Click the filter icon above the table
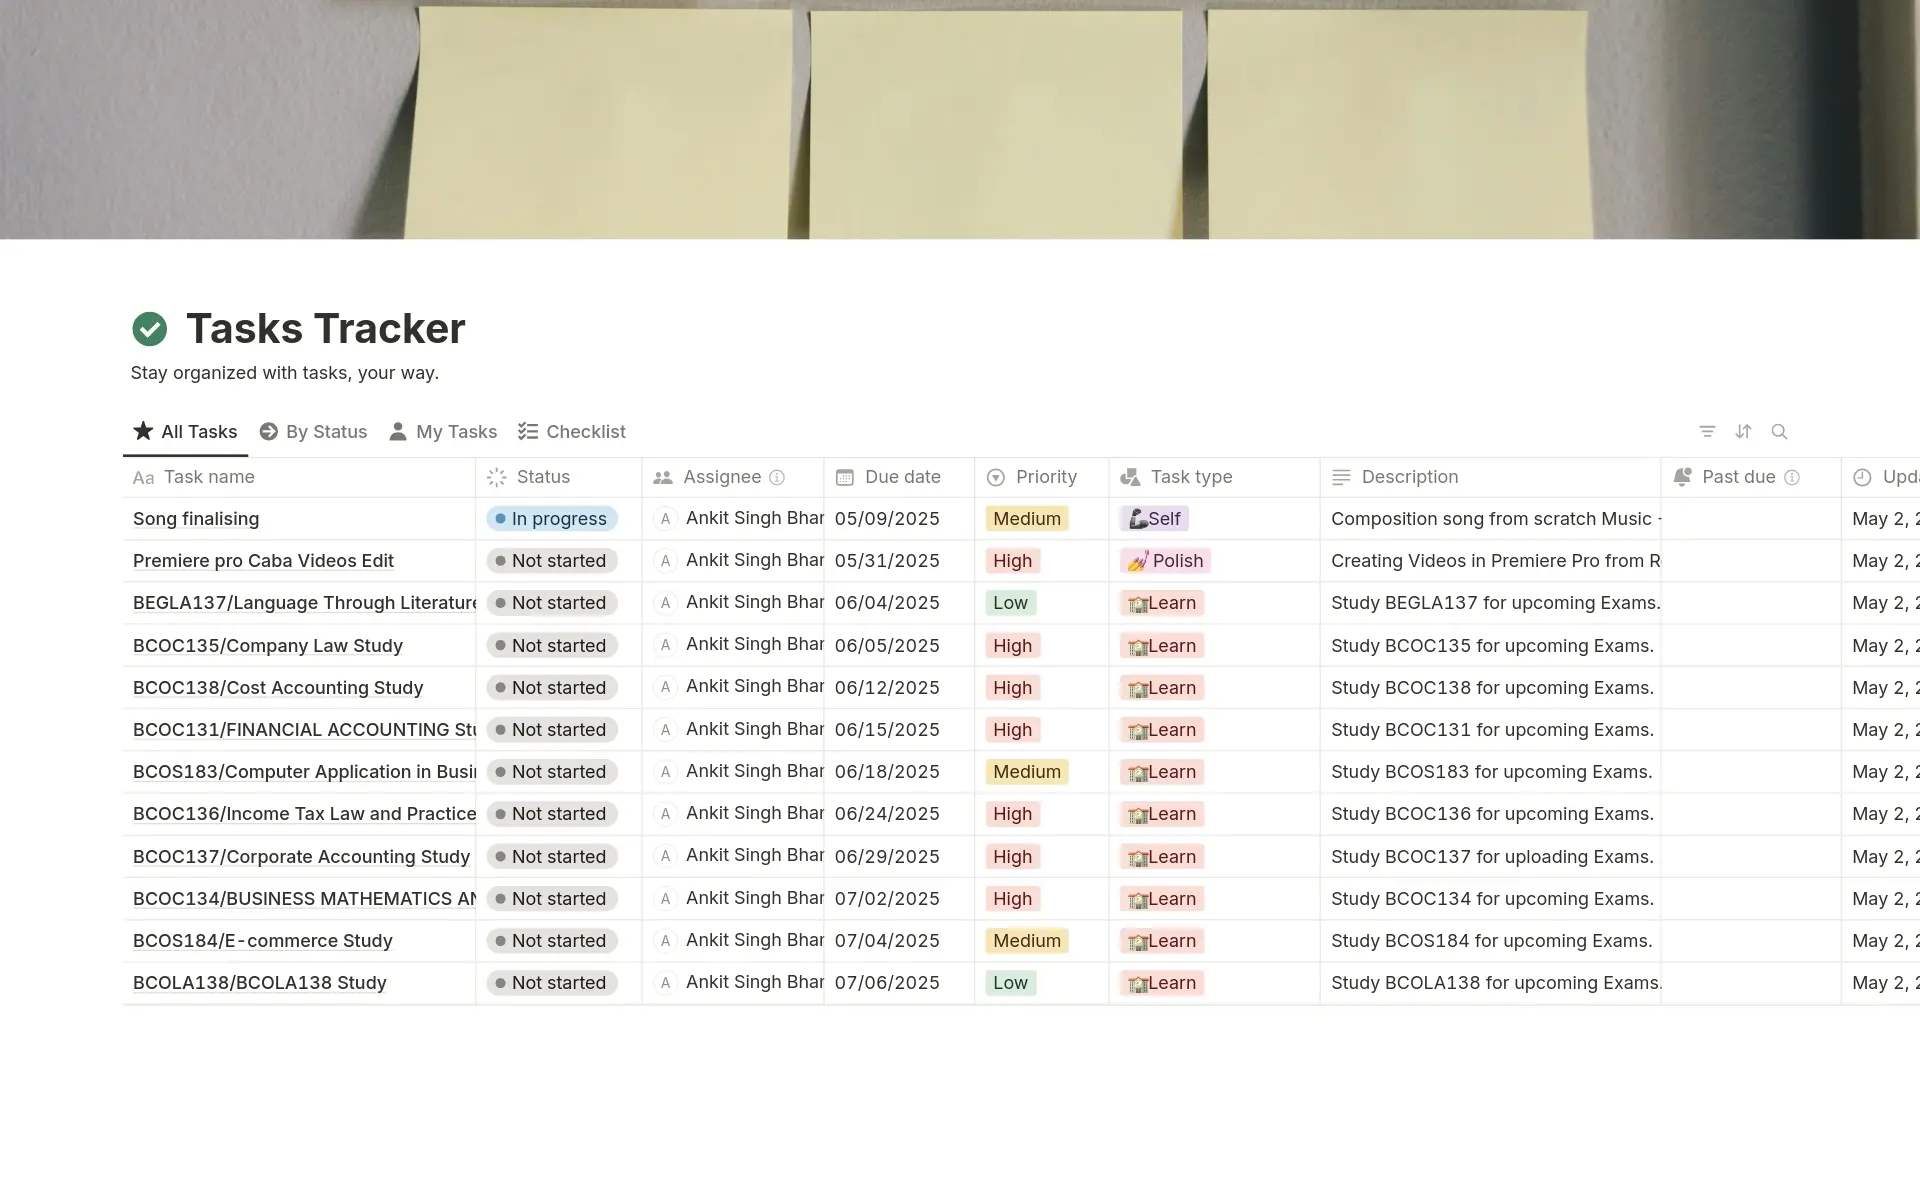The width and height of the screenshot is (1920, 1199). (x=1707, y=432)
